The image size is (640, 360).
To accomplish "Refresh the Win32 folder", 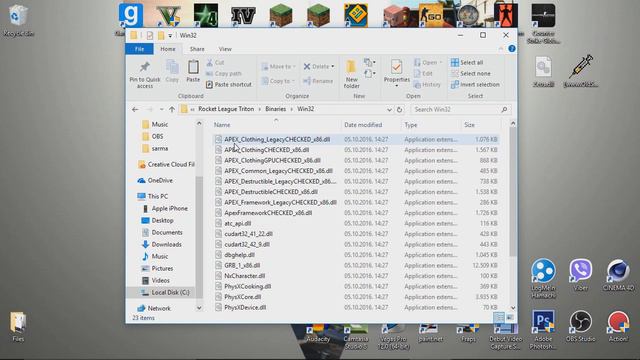I will pos(399,109).
